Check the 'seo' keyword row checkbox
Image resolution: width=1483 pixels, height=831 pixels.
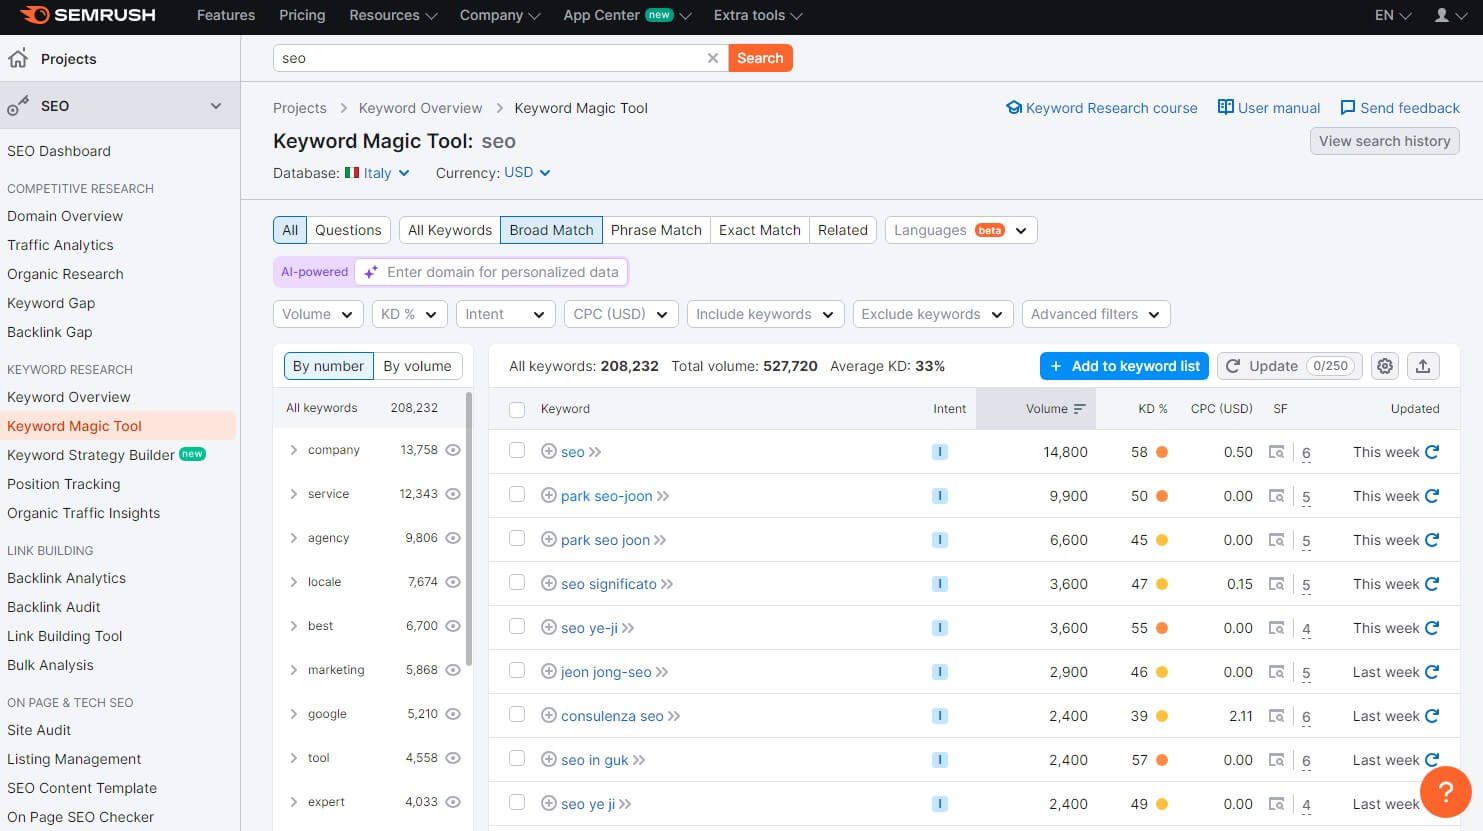[517, 451]
